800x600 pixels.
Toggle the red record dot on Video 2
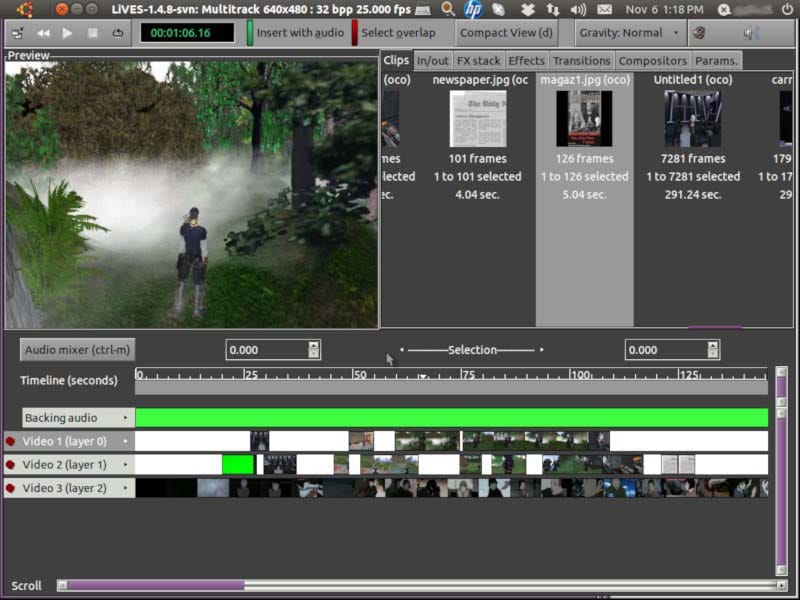coord(11,464)
